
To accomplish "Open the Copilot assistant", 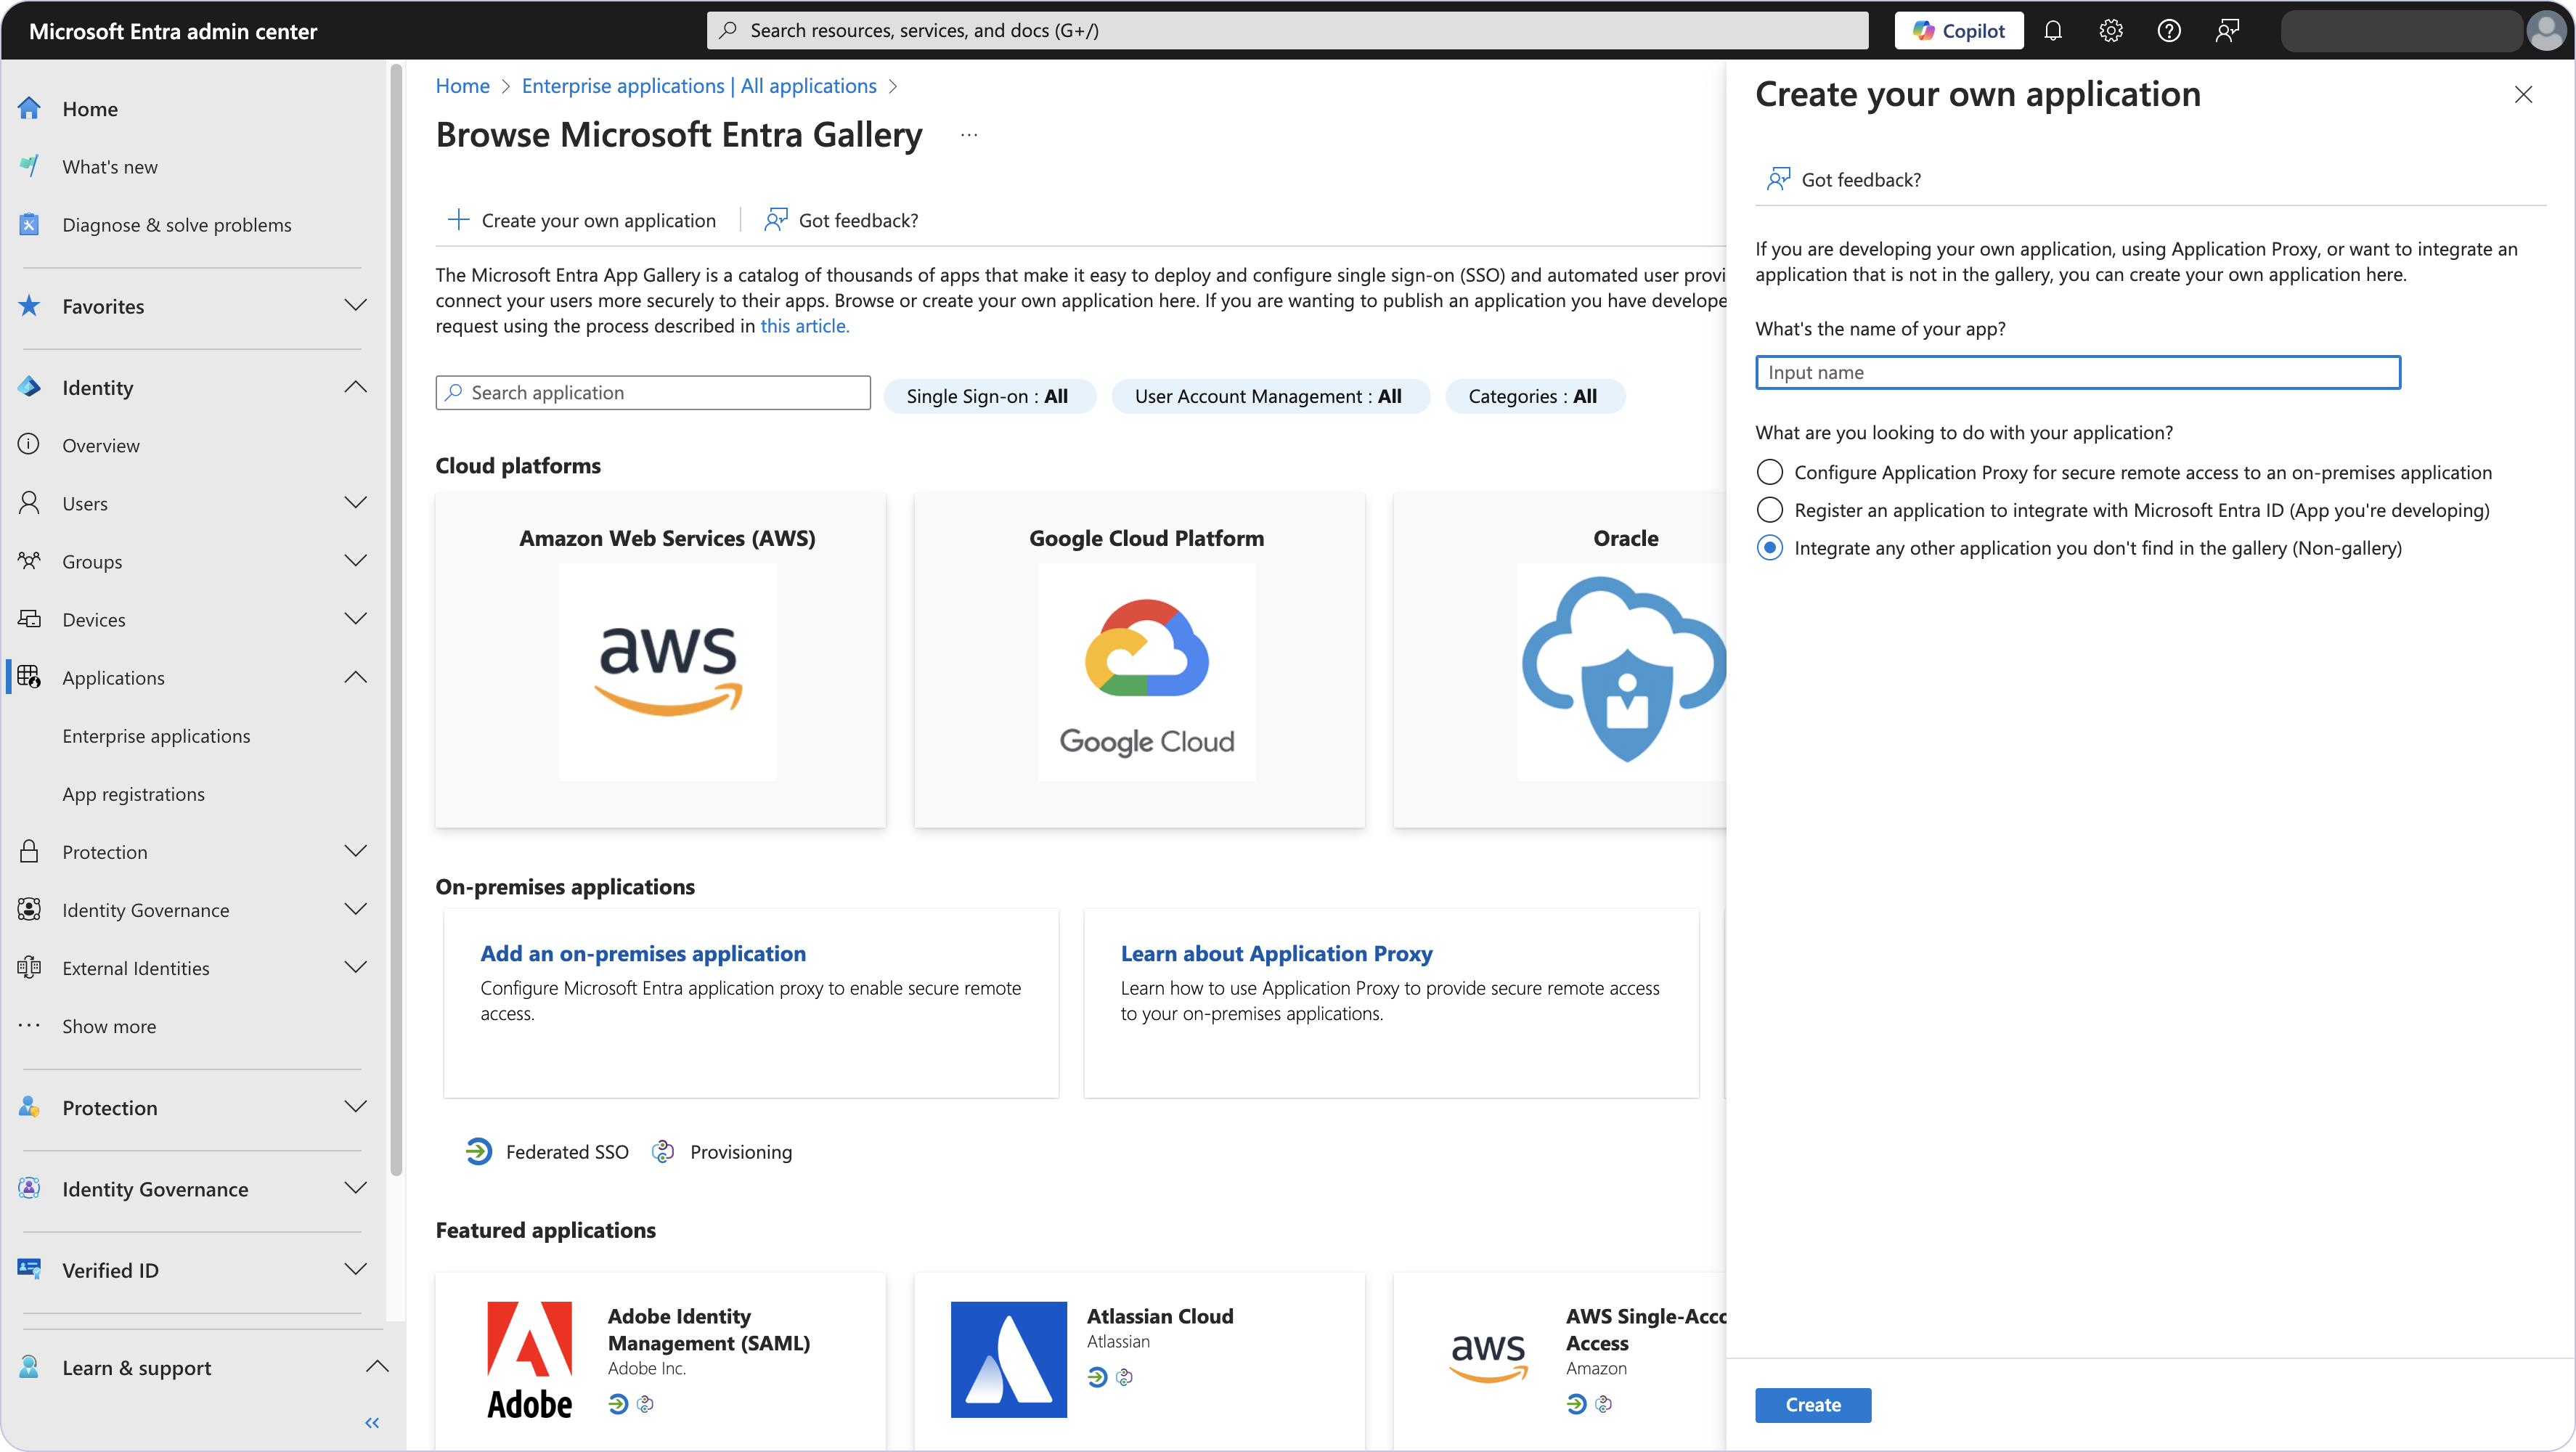I will point(1958,31).
